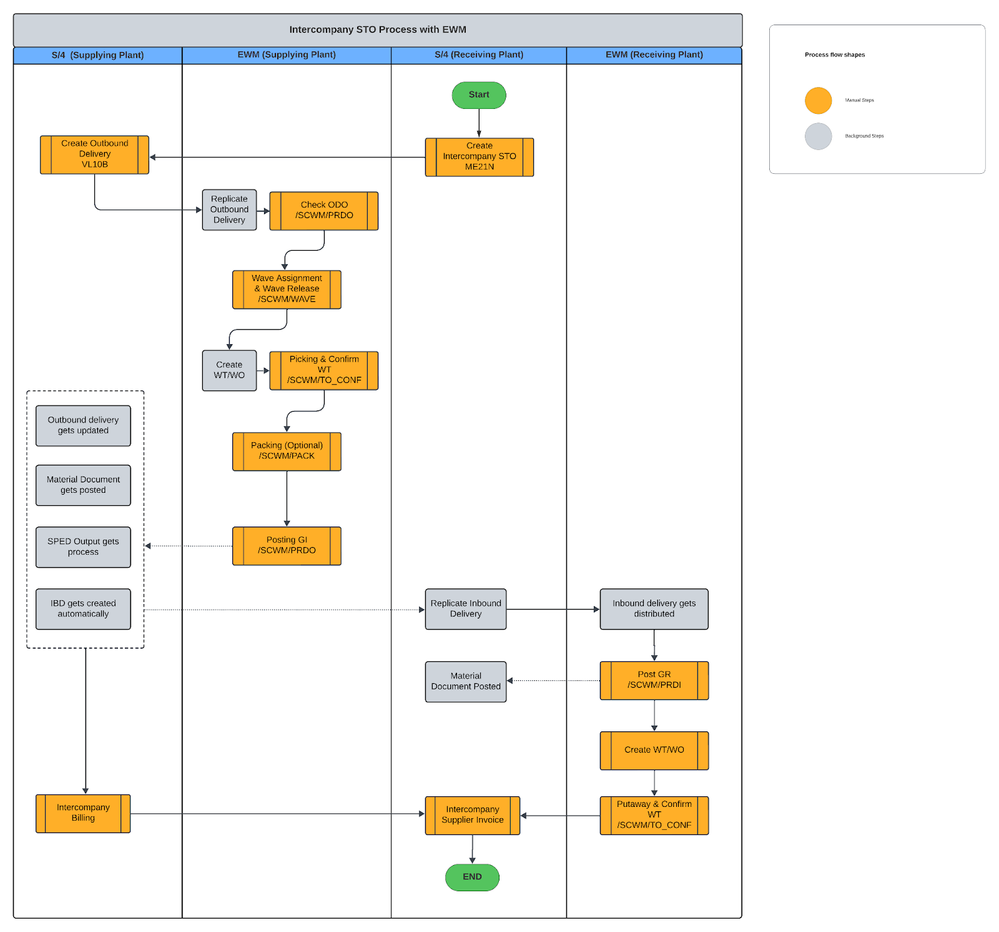Click the Intercompany Billing box
The width and height of the screenshot is (999, 932).
tap(83, 813)
